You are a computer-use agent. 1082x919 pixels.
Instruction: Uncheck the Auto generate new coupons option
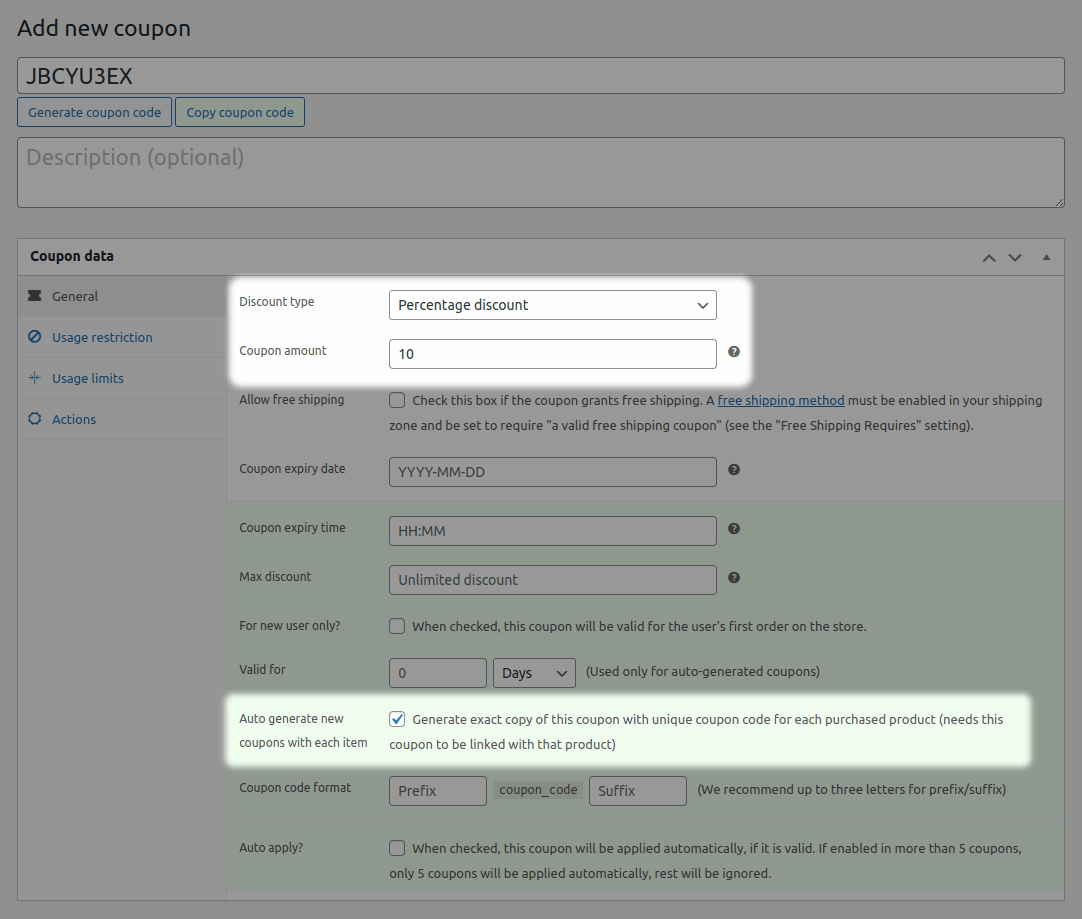(x=397, y=718)
